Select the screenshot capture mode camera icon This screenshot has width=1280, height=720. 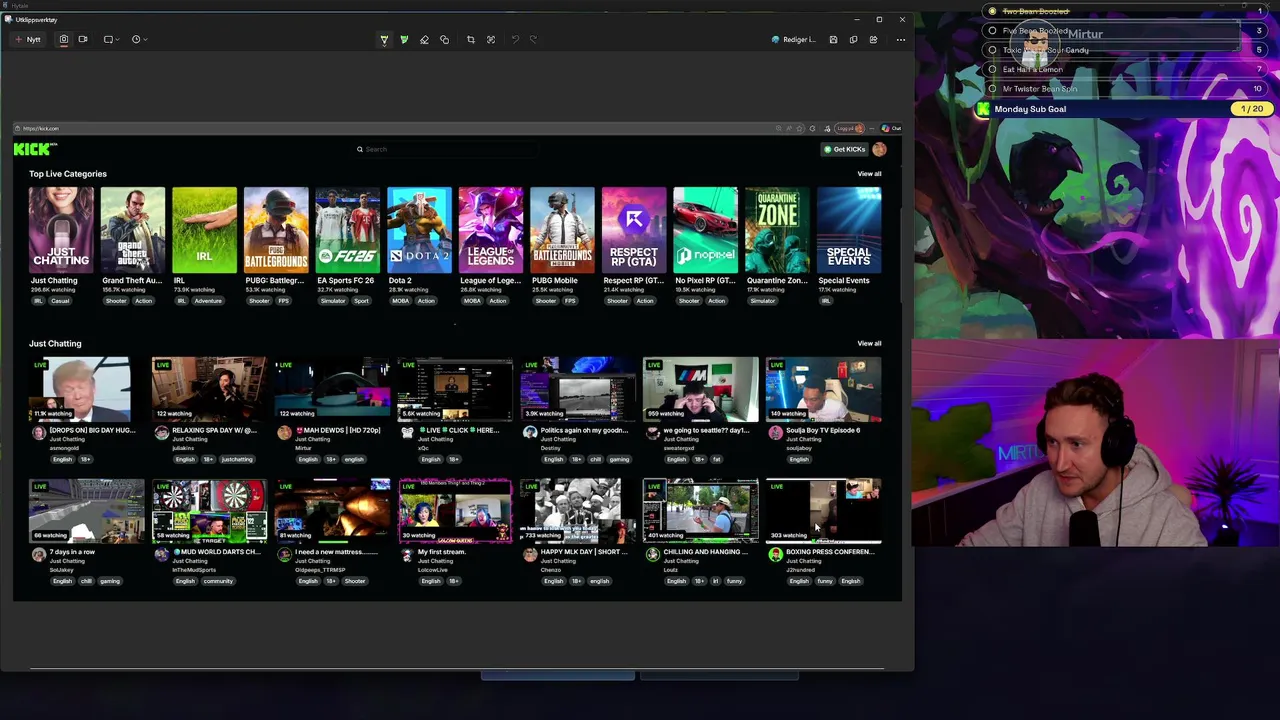(63, 39)
